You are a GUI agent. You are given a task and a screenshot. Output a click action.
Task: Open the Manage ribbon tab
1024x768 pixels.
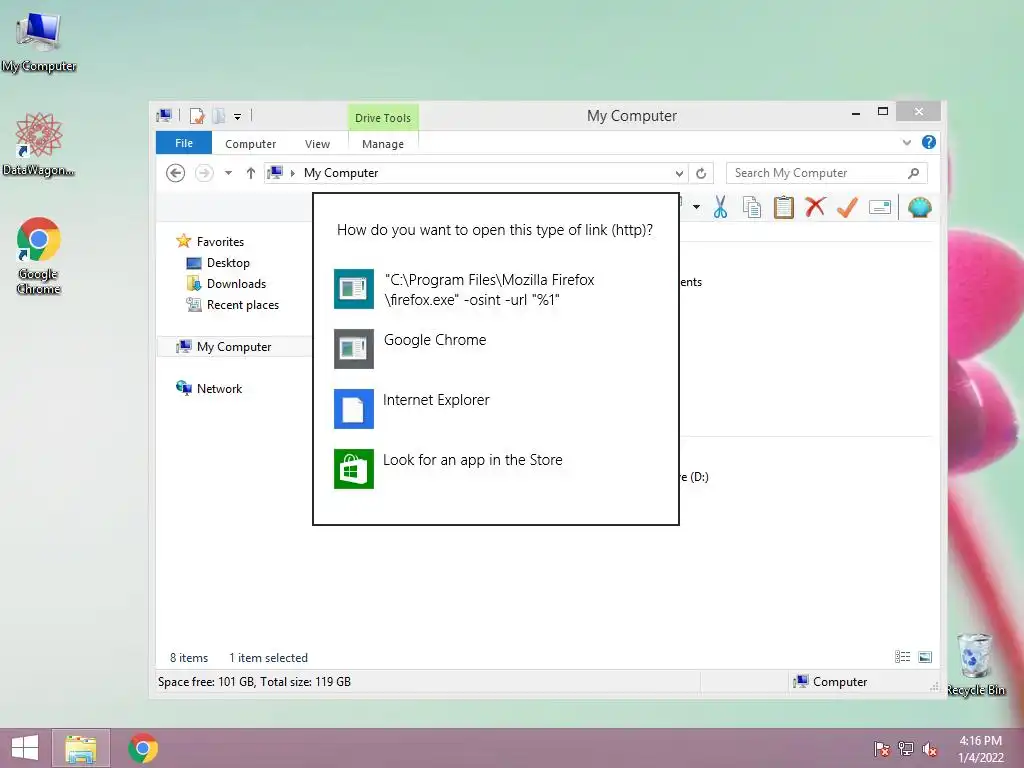point(383,144)
